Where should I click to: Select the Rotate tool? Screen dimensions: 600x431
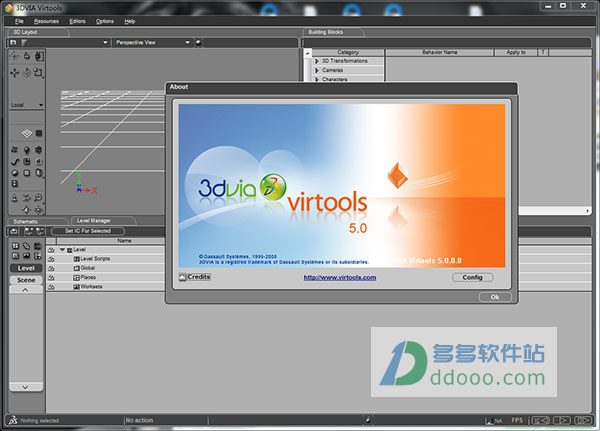27,72
